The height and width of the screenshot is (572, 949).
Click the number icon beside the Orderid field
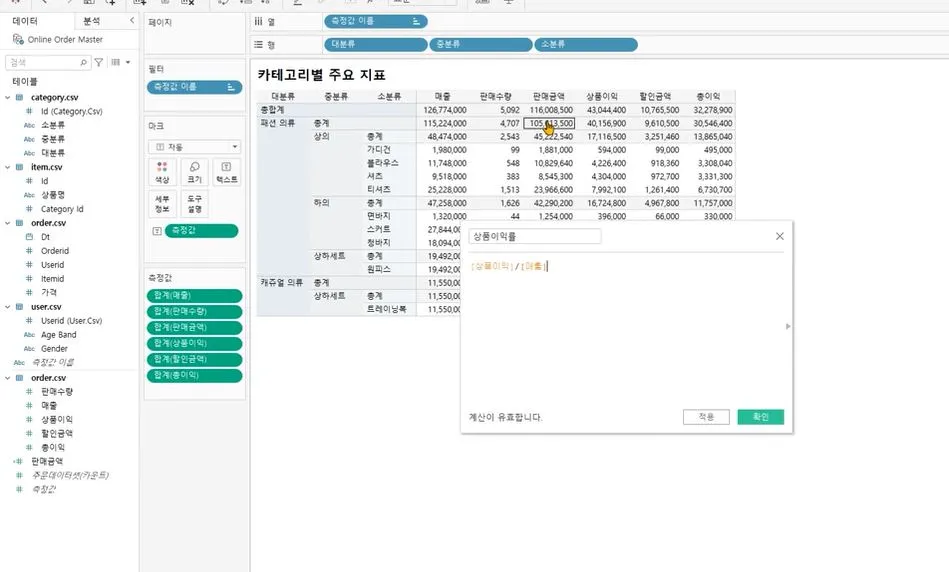tap(29, 251)
